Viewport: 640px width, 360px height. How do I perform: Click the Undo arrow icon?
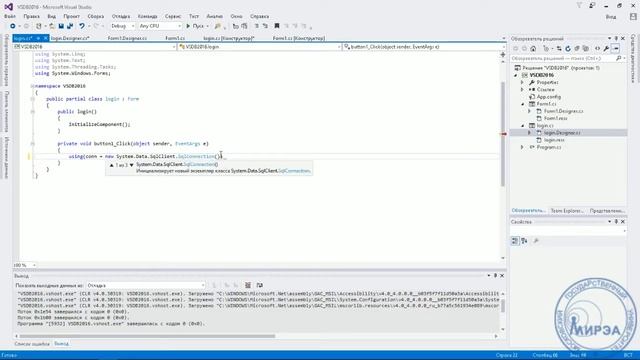(82, 26)
